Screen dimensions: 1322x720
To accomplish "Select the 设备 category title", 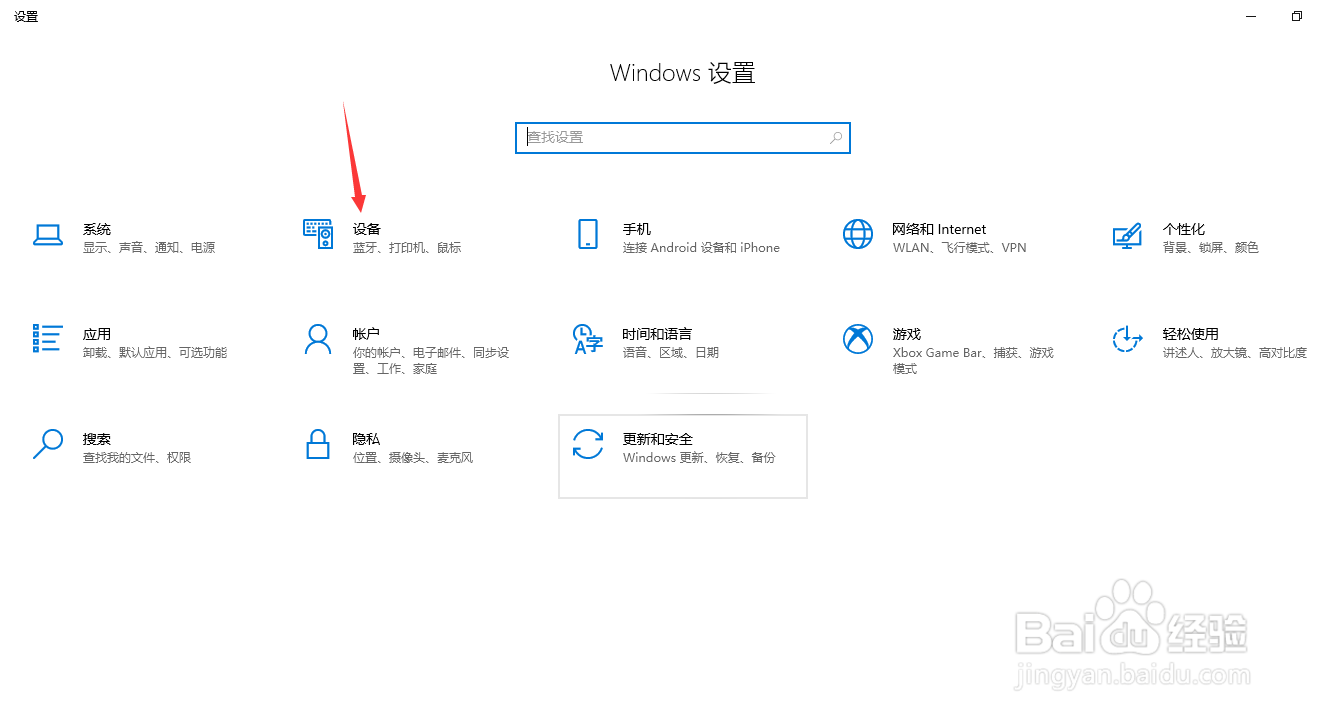I will click(367, 229).
